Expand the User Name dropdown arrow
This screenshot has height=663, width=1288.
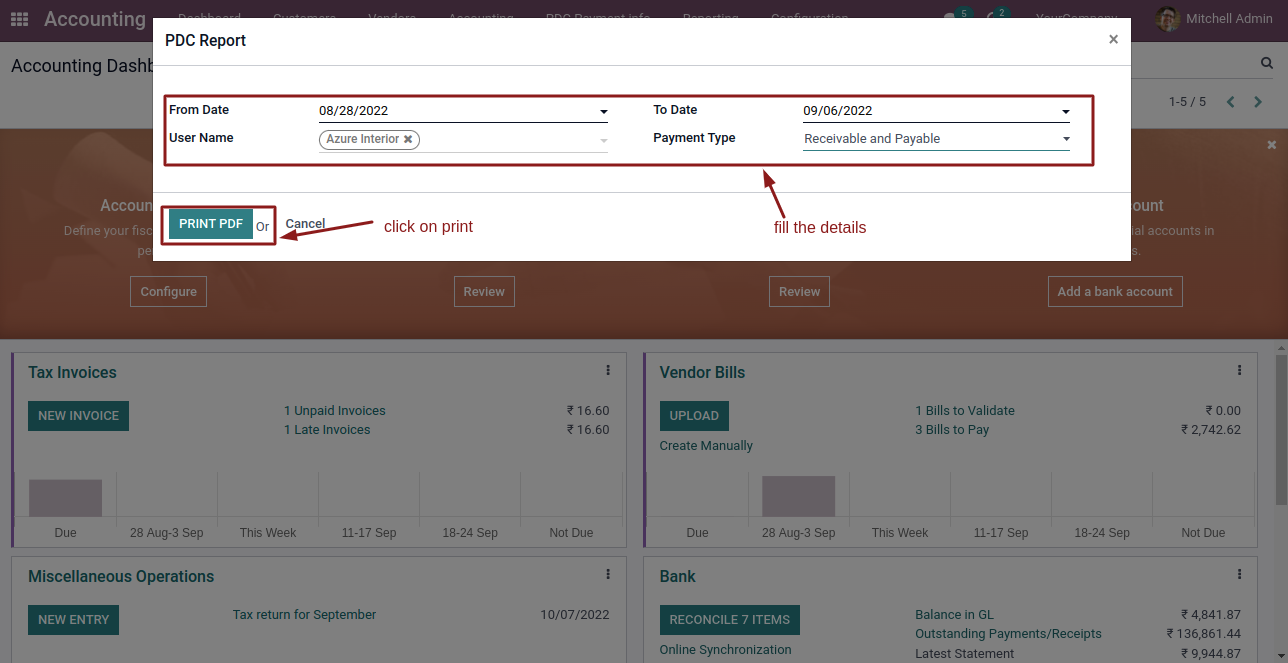604,141
